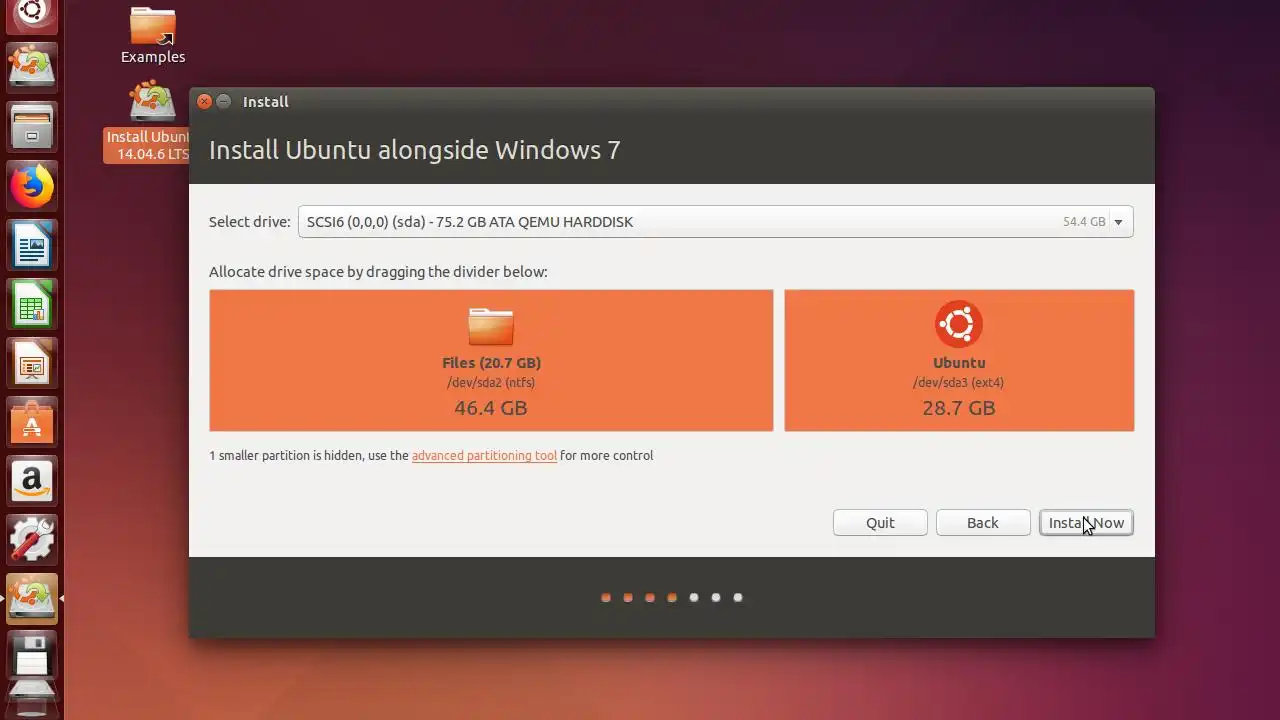Open the Ubuntu Dash launcher
1280x720 pixels.
(x=32, y=14)
